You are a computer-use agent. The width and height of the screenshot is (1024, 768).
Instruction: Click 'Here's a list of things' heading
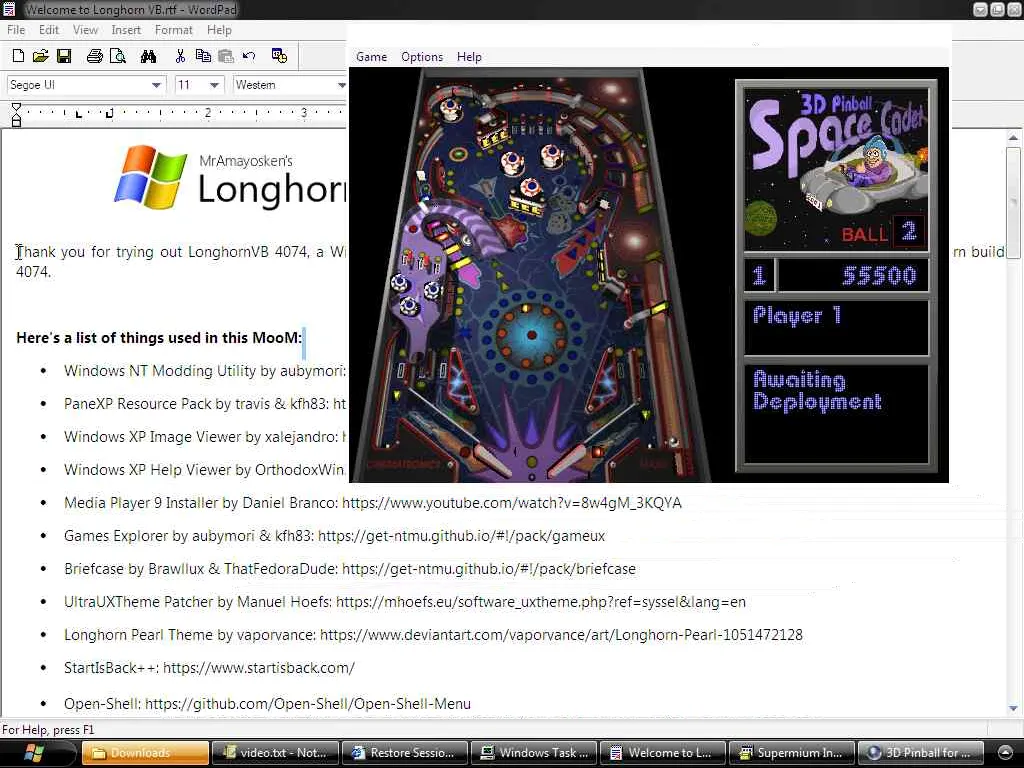click(159, 338)
